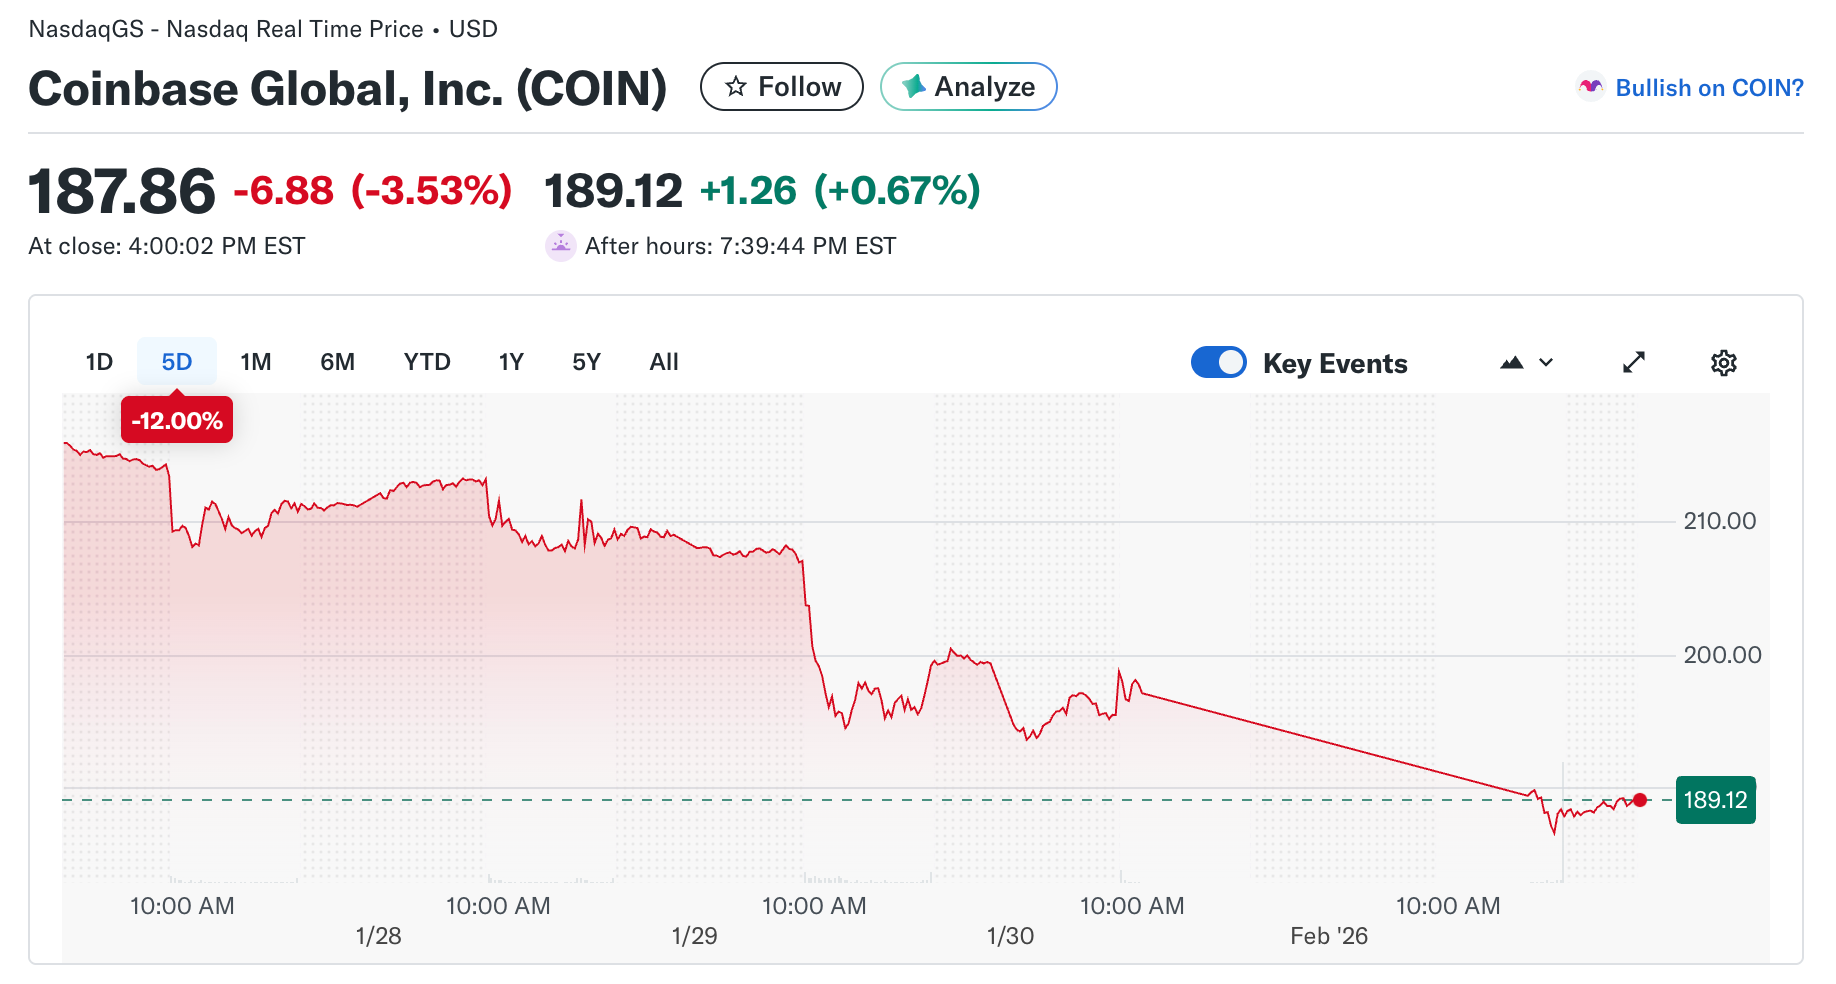Open chart type dropdown chevron
Screen dimensions: 1836x984
1546,363
